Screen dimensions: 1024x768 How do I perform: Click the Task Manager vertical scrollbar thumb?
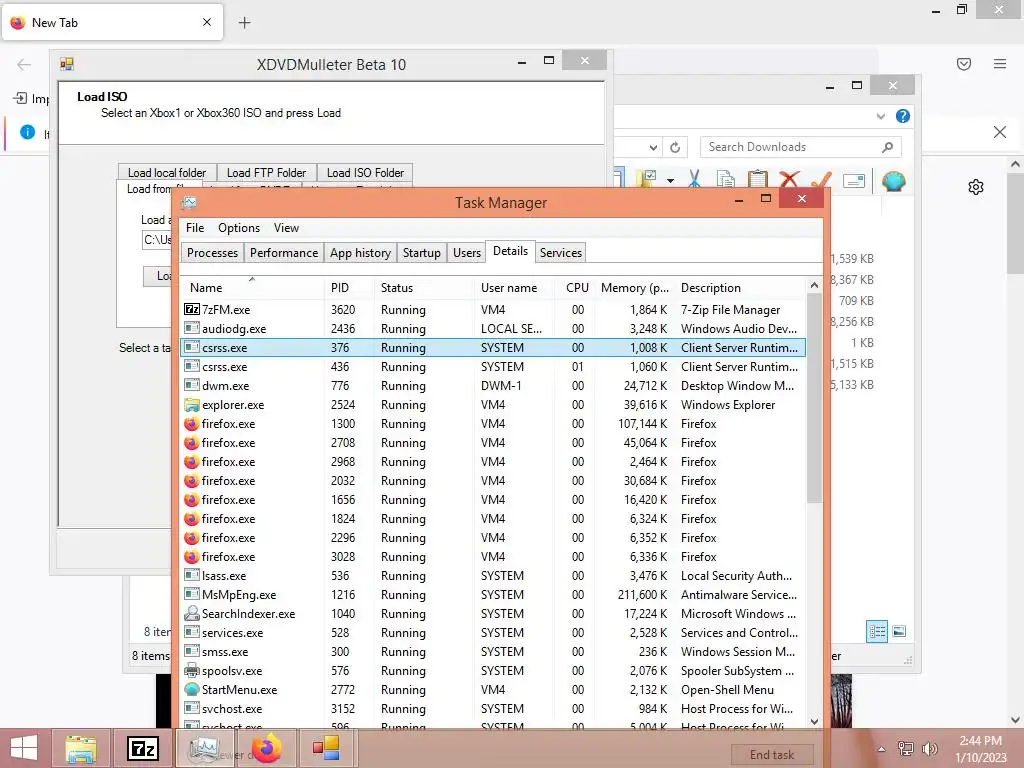[814, 397]
